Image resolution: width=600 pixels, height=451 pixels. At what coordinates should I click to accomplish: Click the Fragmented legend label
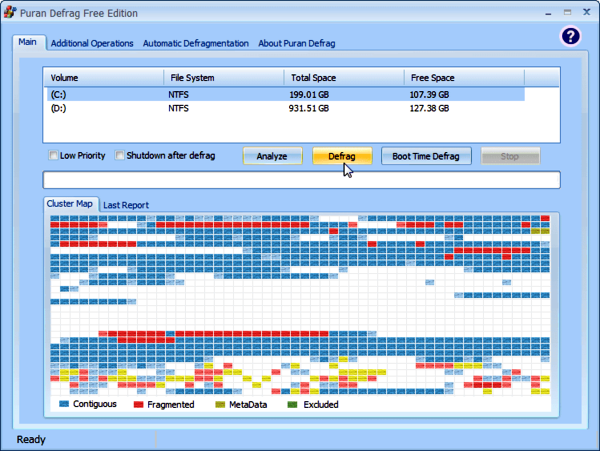coord(171,404)
